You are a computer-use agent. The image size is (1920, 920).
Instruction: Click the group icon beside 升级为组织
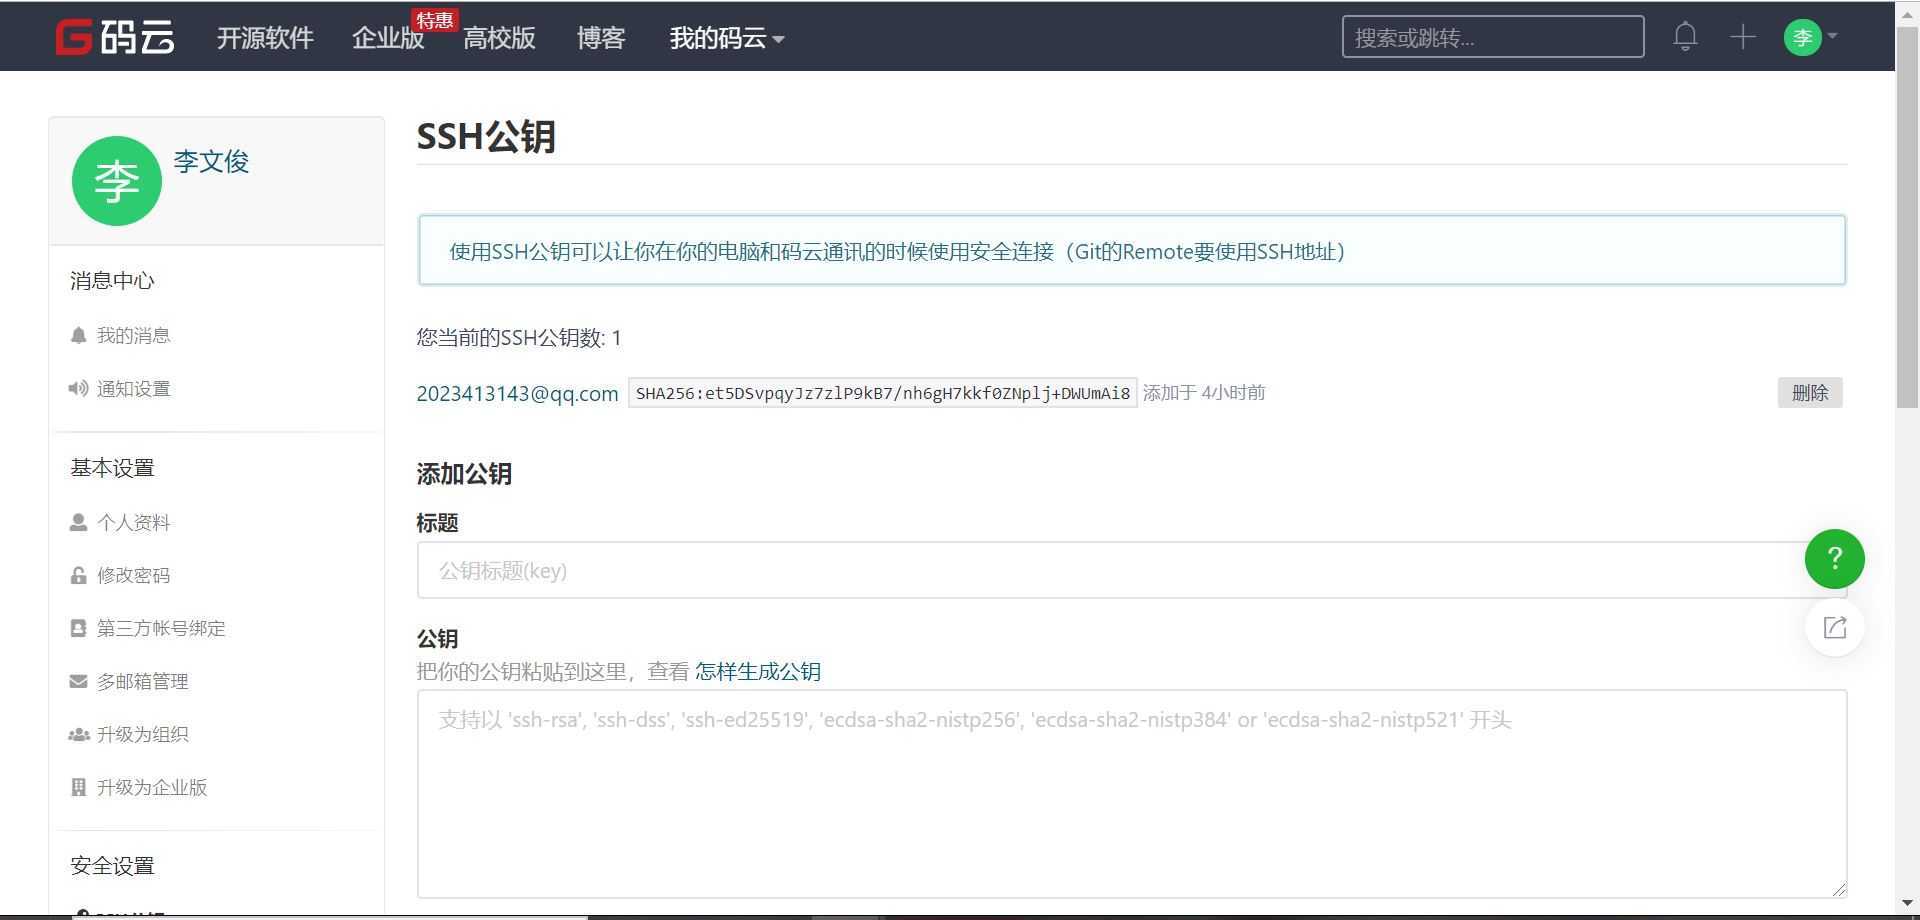tap(78, 734)
